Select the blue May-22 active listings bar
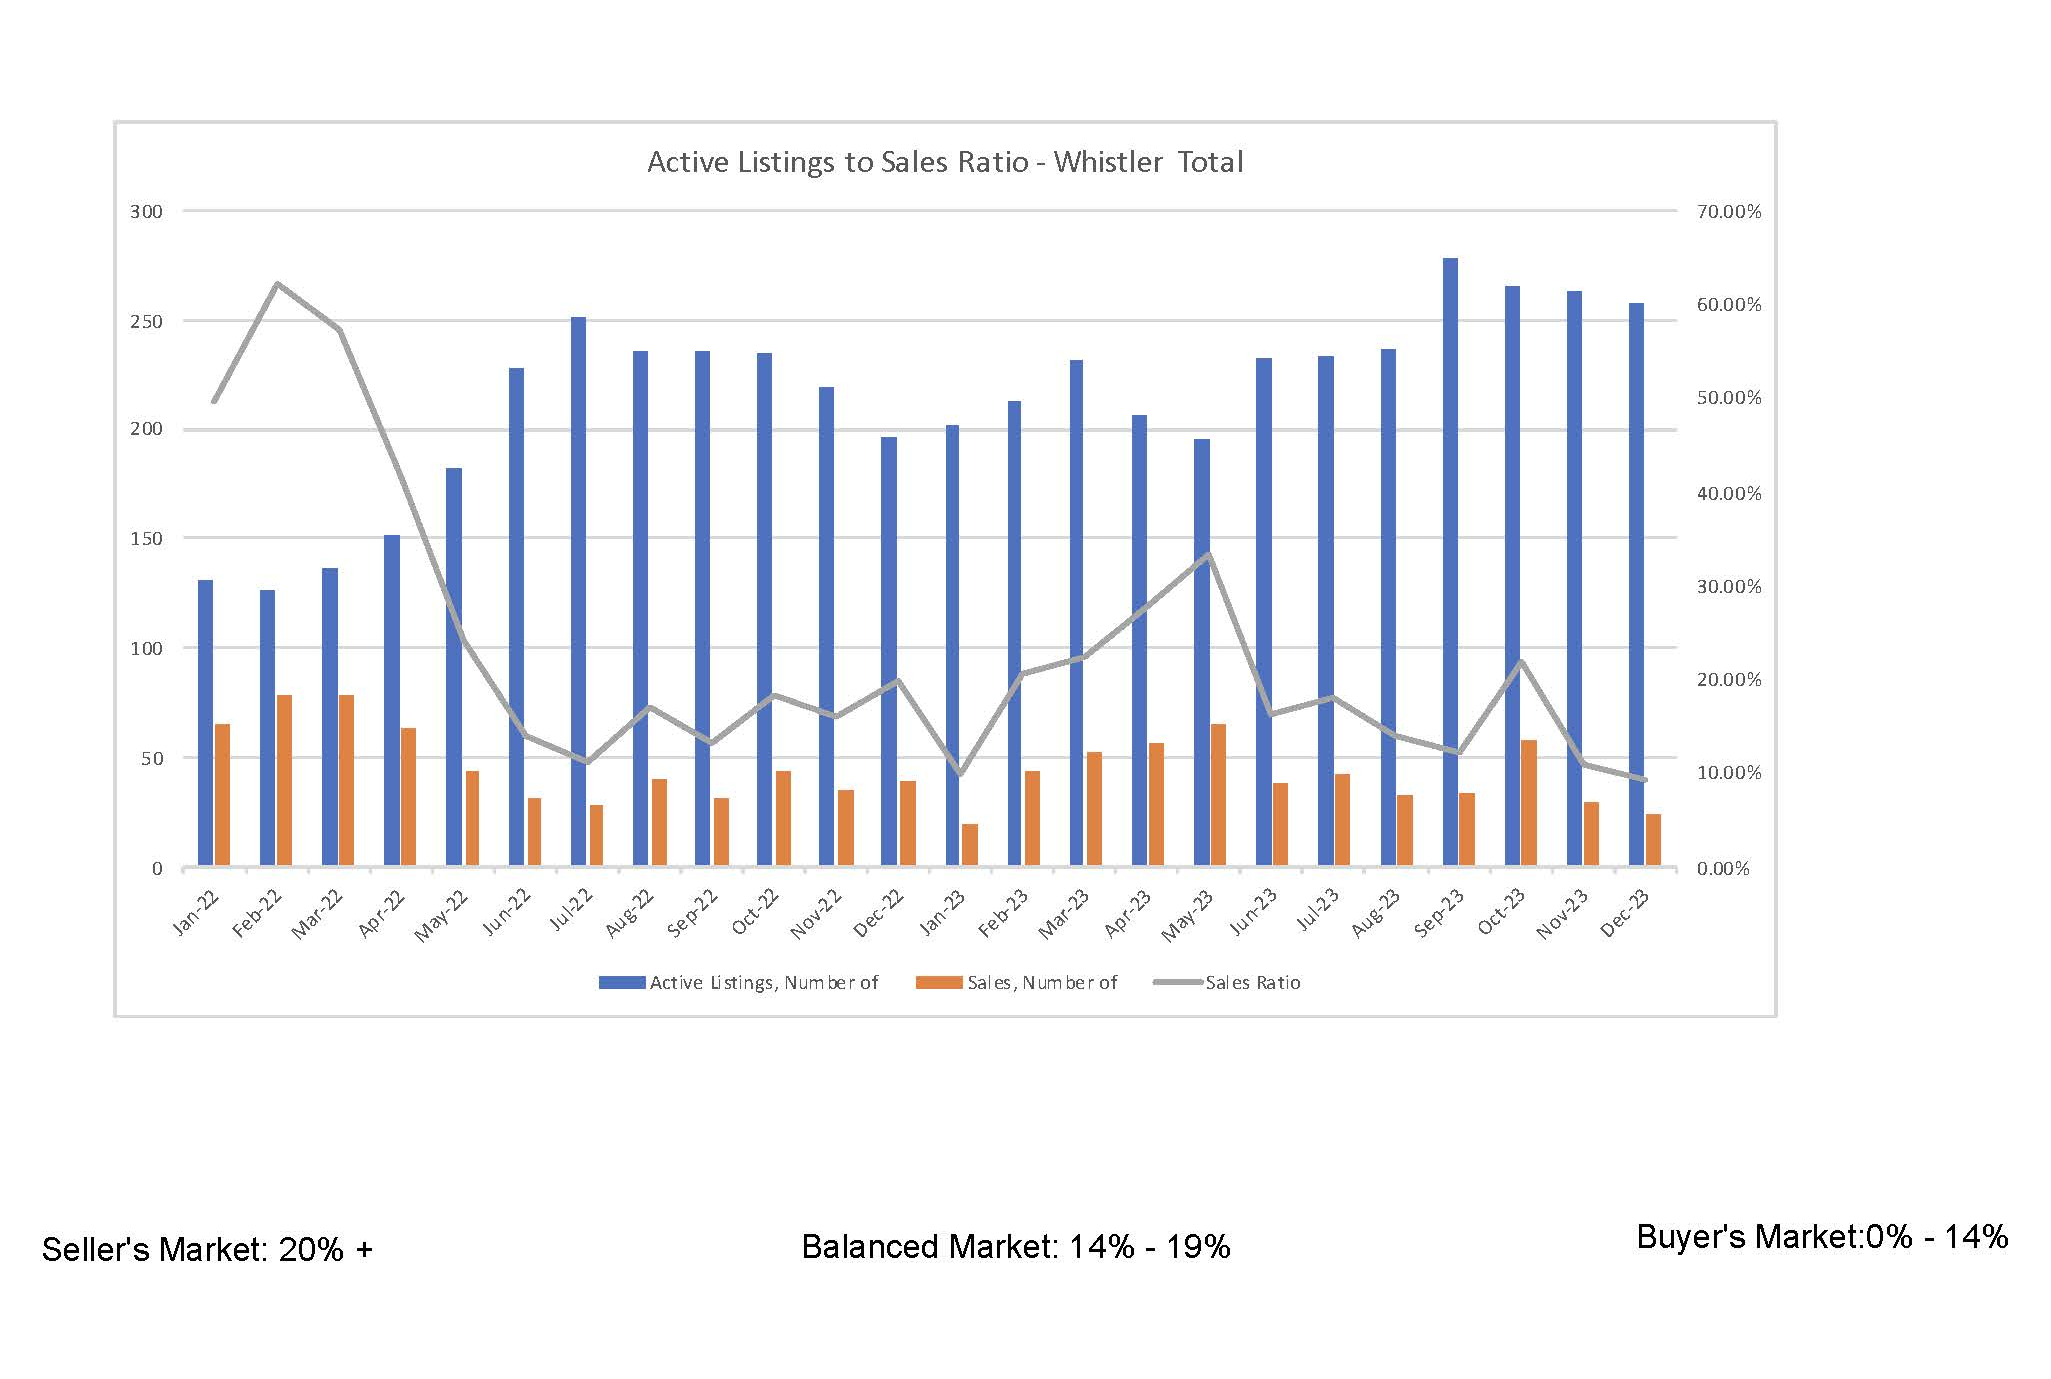 tap(454, 667)
